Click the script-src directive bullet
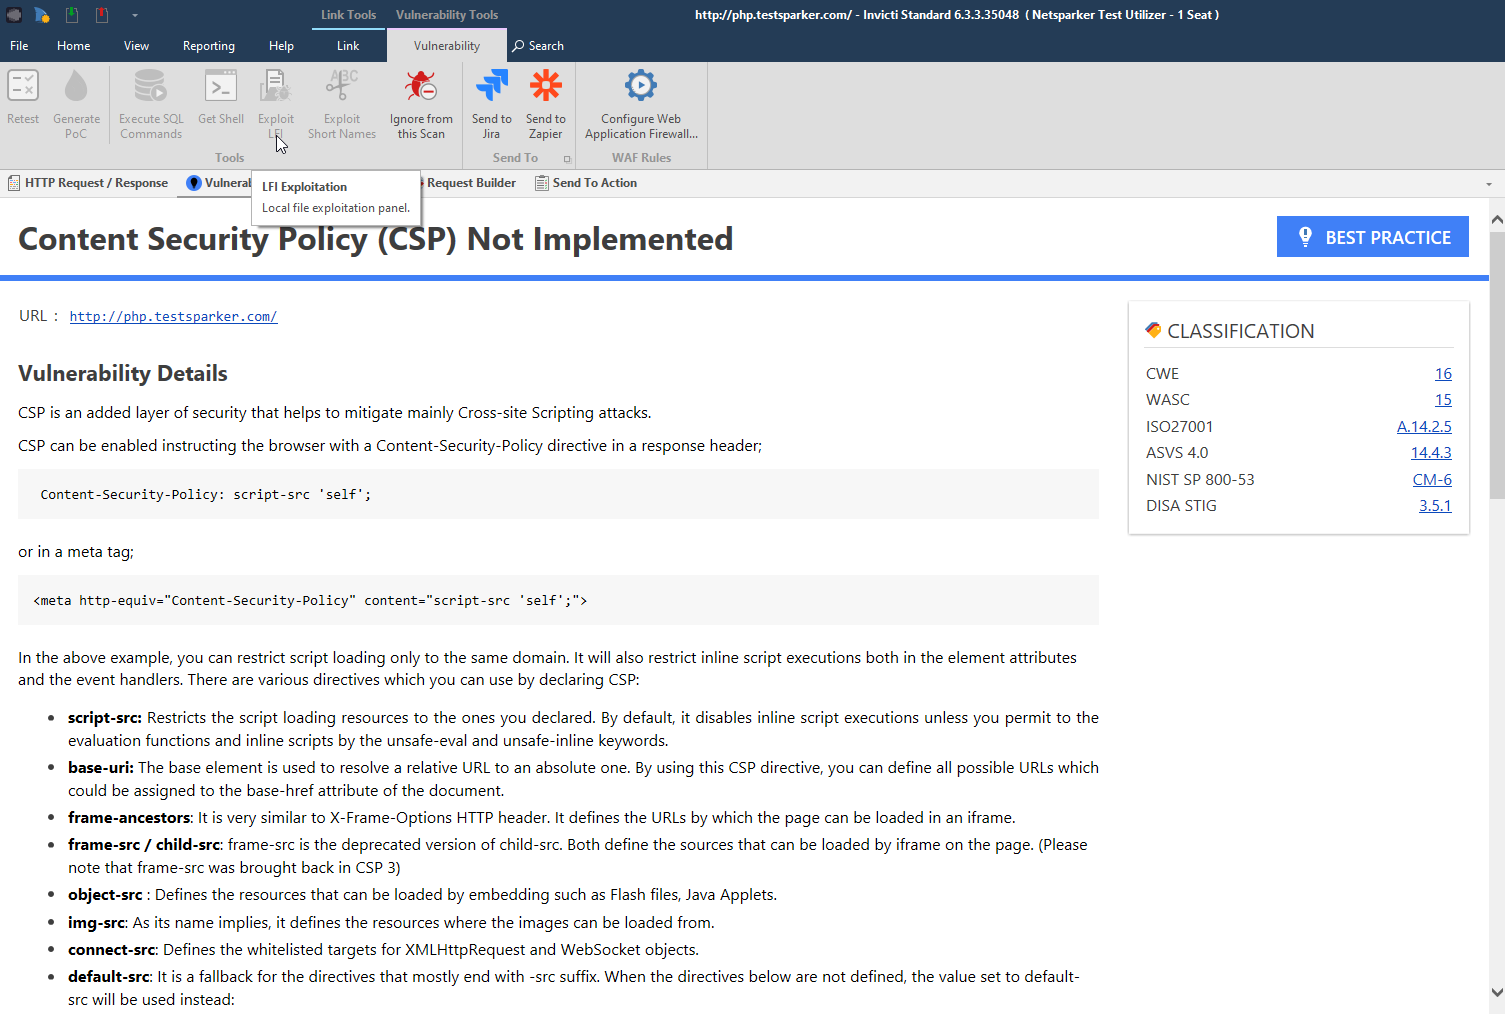1505x1014 pixels. [583, 729]
